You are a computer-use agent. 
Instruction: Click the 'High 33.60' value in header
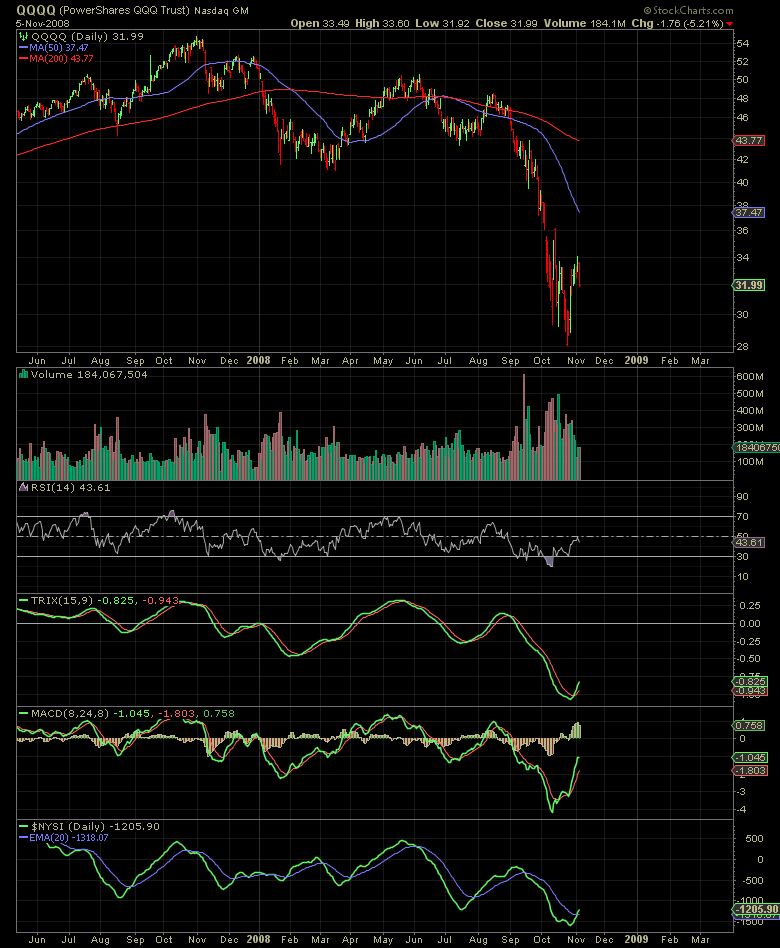pos(382,24)
